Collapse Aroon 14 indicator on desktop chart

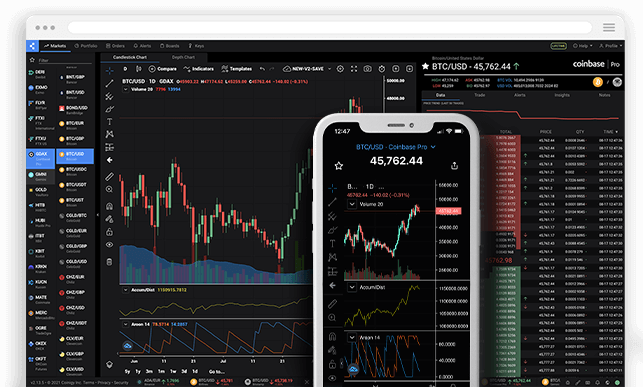(x=125, y=324)
